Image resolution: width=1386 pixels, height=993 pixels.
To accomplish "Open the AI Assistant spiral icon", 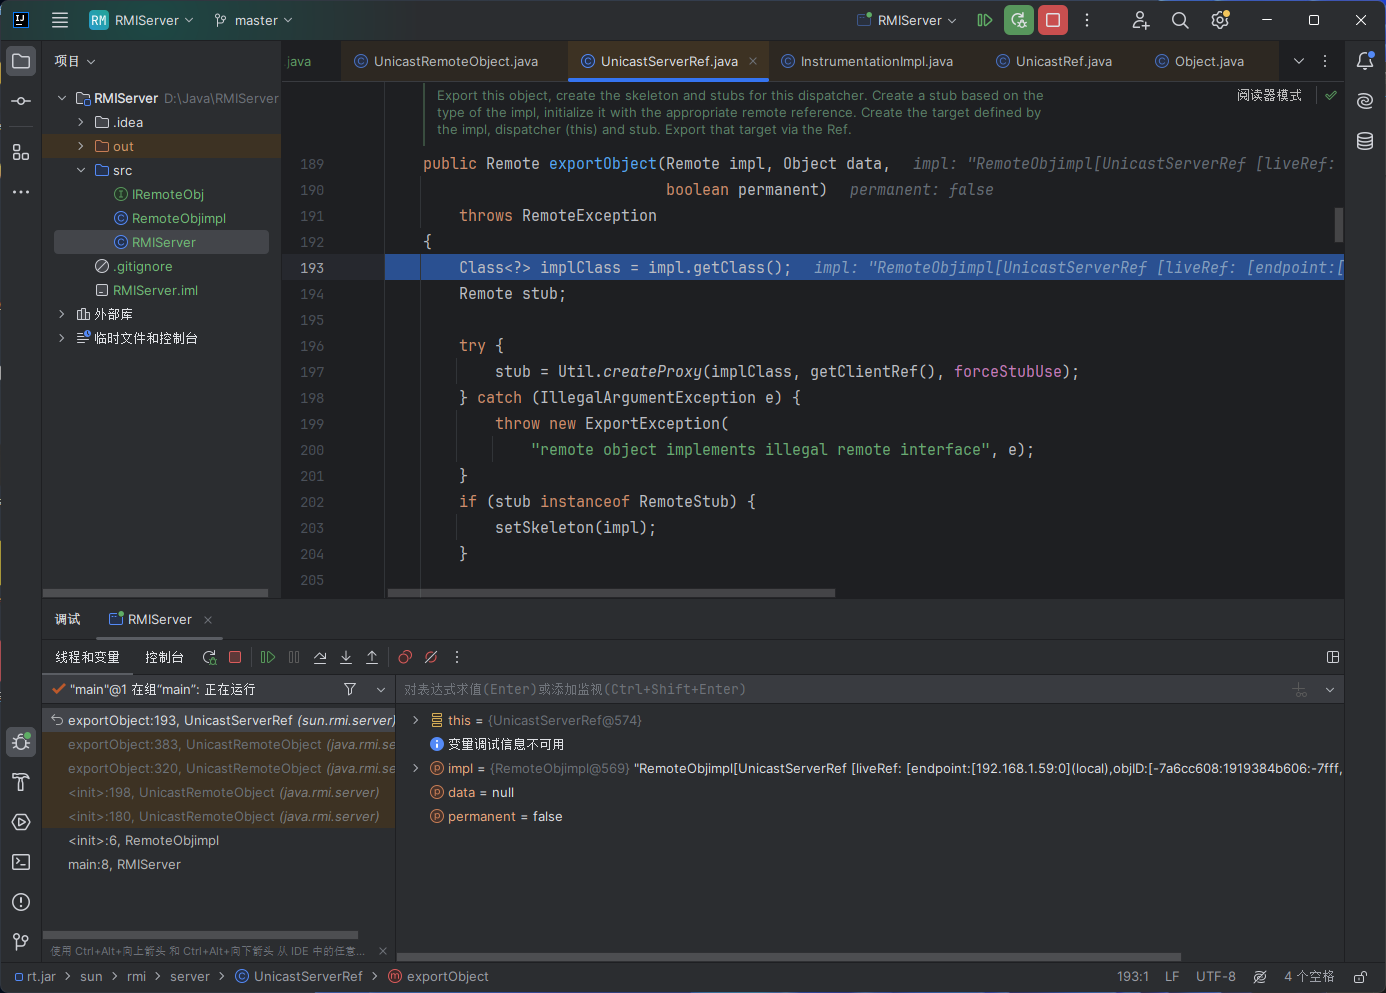I will tap(1365, 101).
